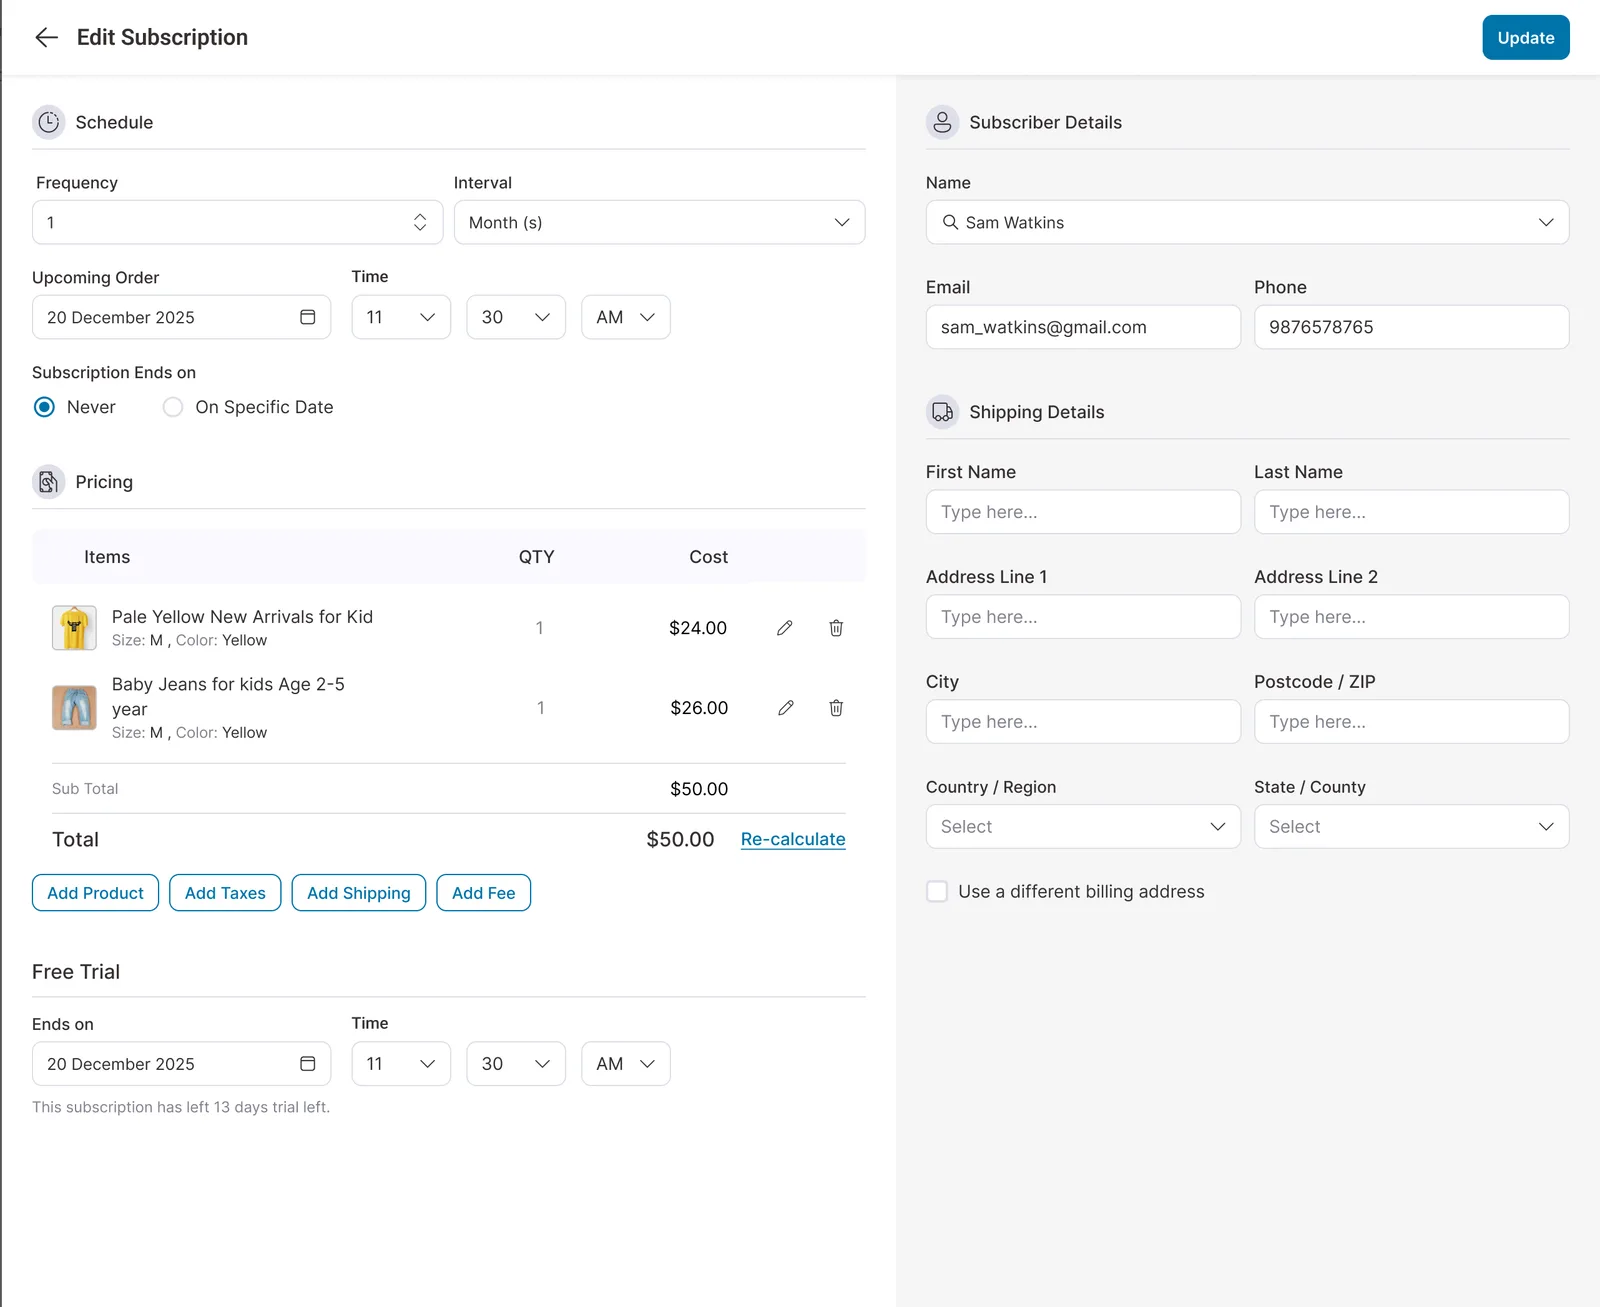The image size is (1600, 1307).
Task: Open Country / Region select dropdown
Action: point(1083,827)
